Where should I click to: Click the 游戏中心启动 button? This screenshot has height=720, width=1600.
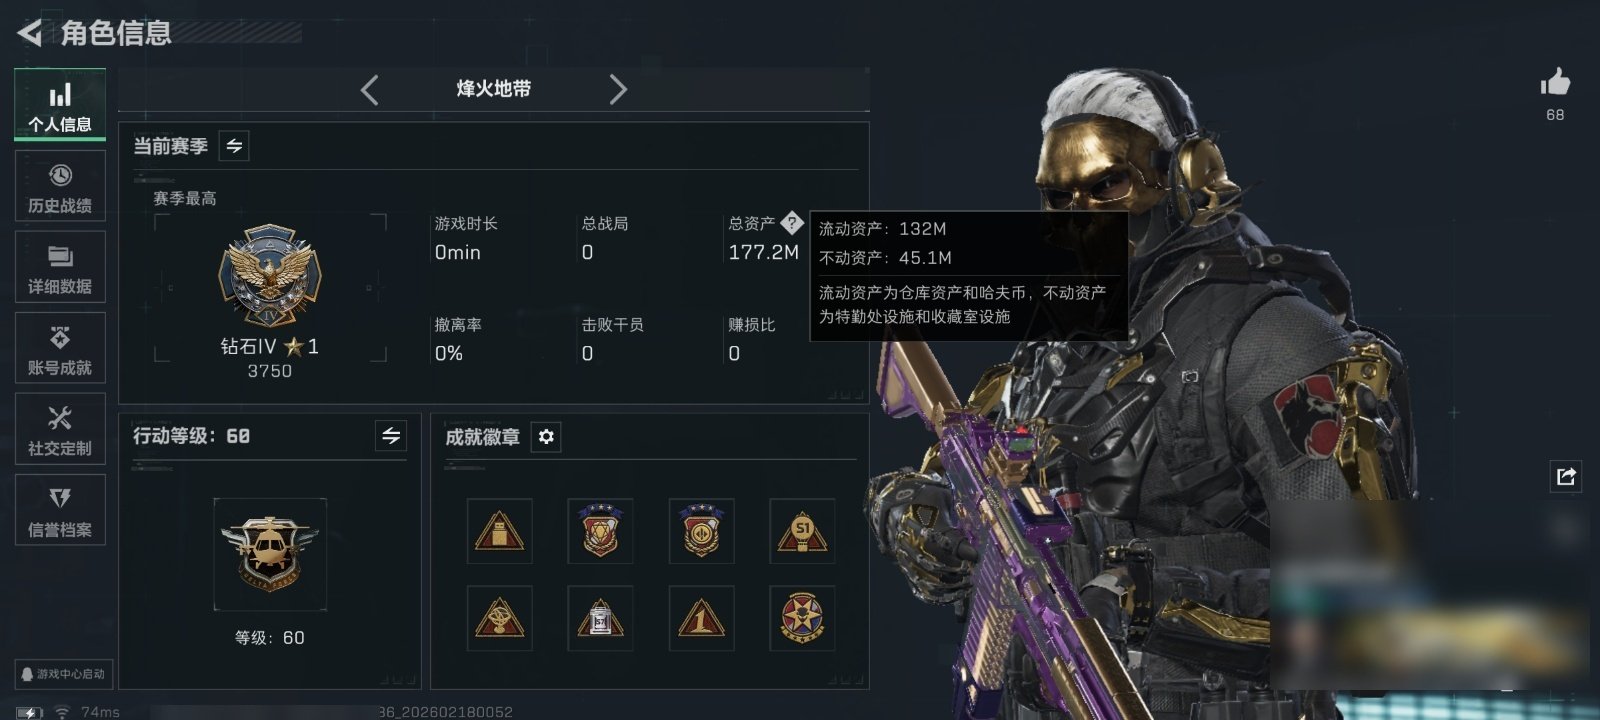[63, 674]
